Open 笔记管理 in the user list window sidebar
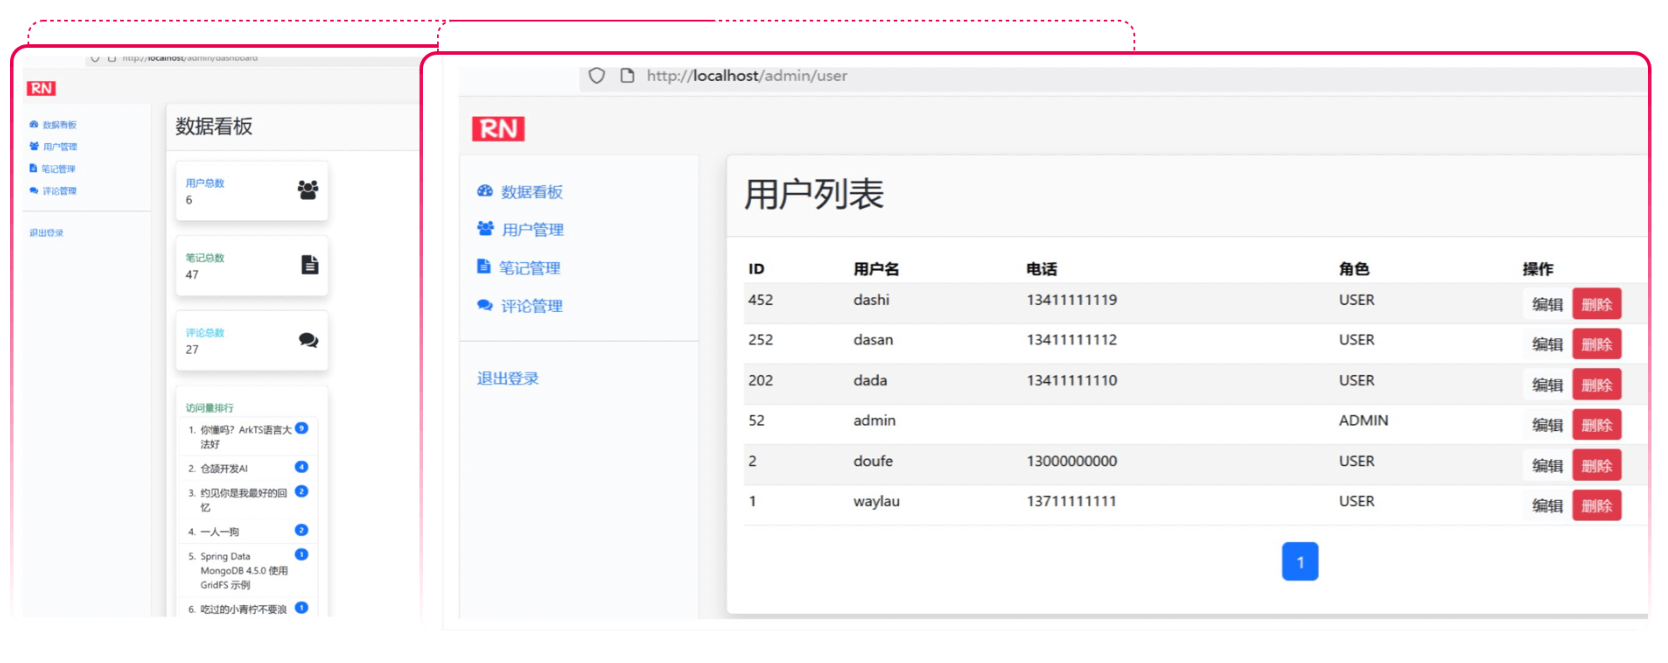 pyautogui.click(x=530, y=268)
